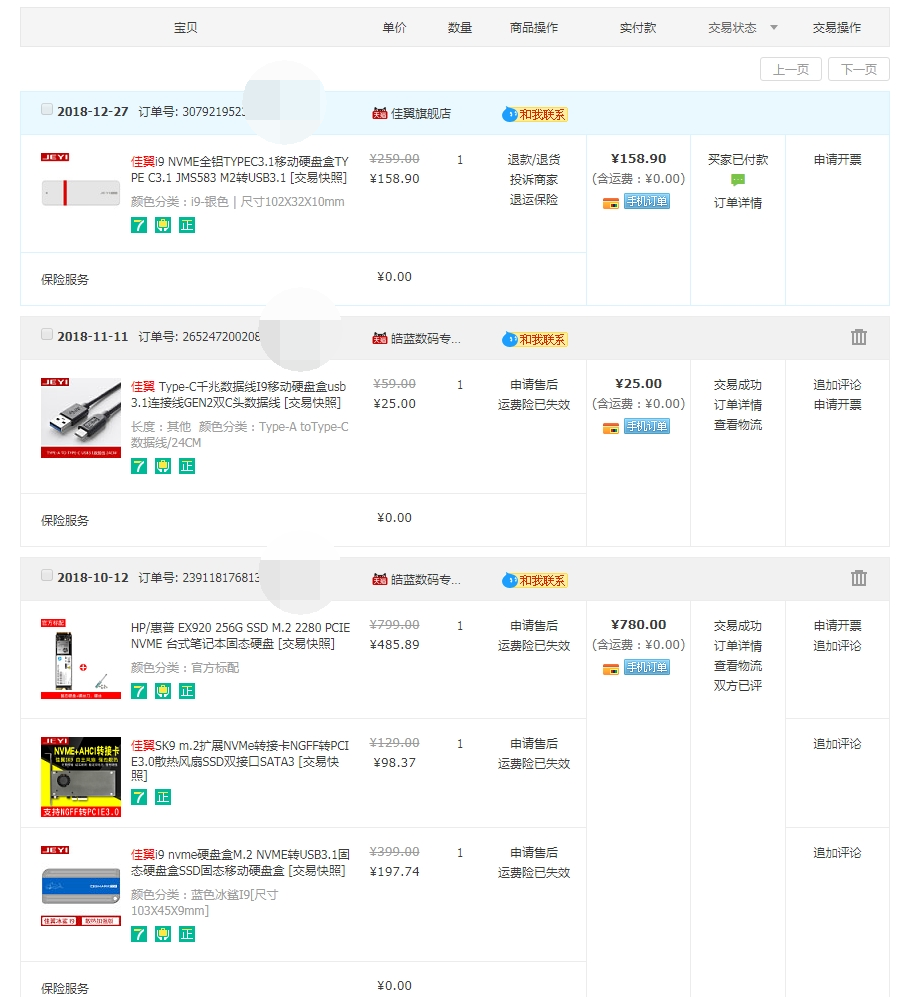Open Wangwang chat for the 2018-10-12 order
The height and width of the screenshot is (997, 923).
535,581
